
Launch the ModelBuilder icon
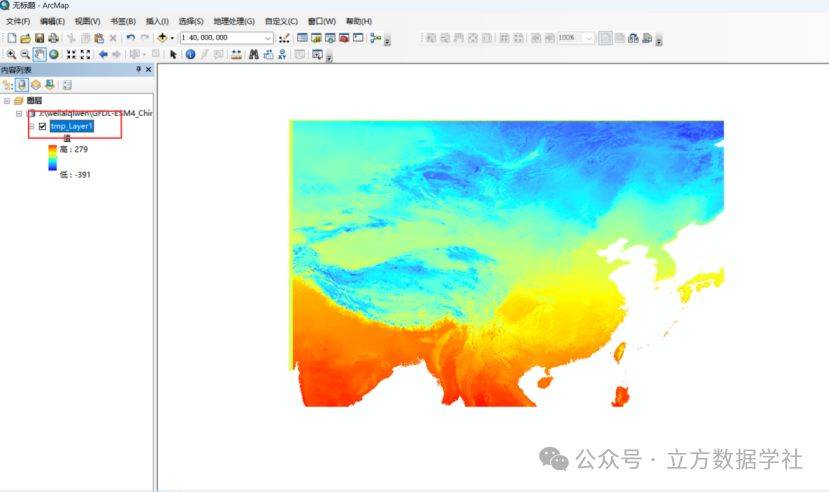coord(375,38)
